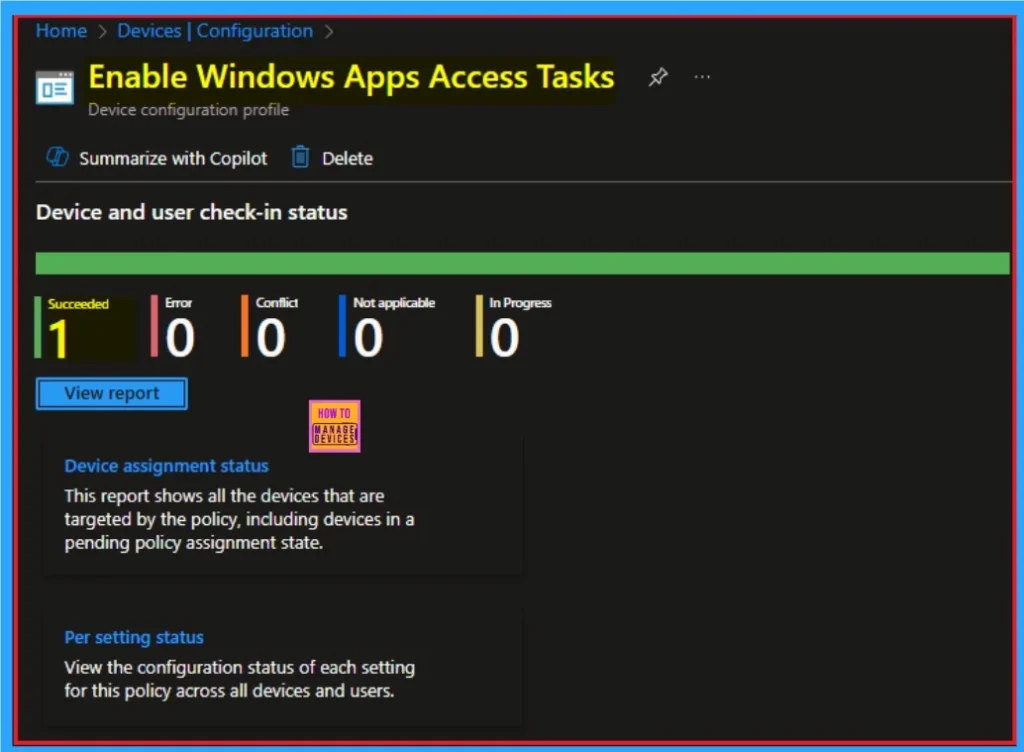
Task: Pin this profile page to favorites
Action: click(x=658, y=78)
